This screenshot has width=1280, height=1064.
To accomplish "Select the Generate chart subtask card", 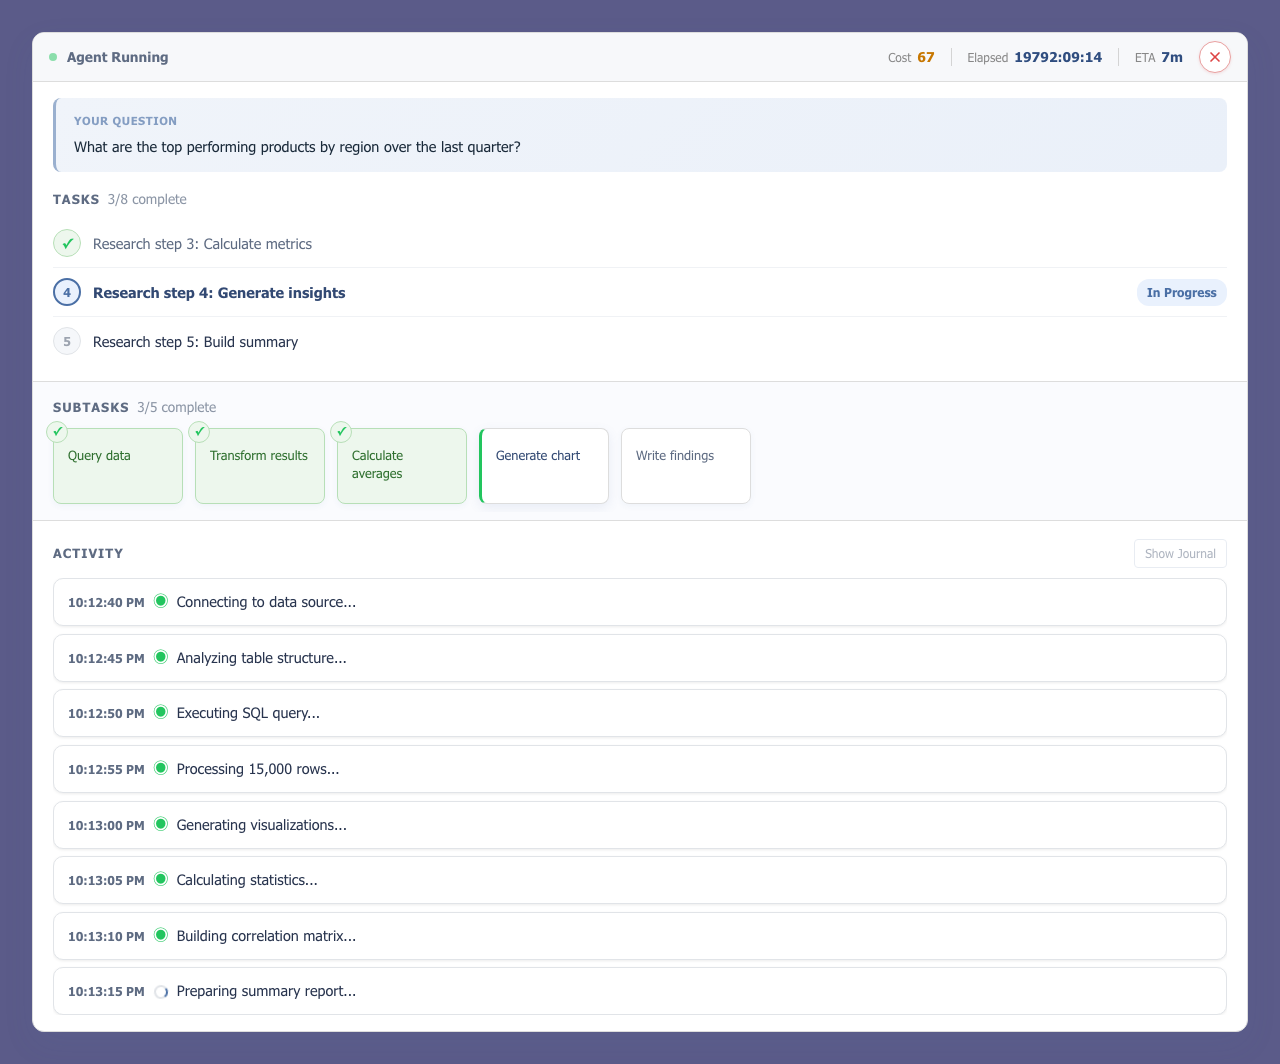I will point(544,466).
